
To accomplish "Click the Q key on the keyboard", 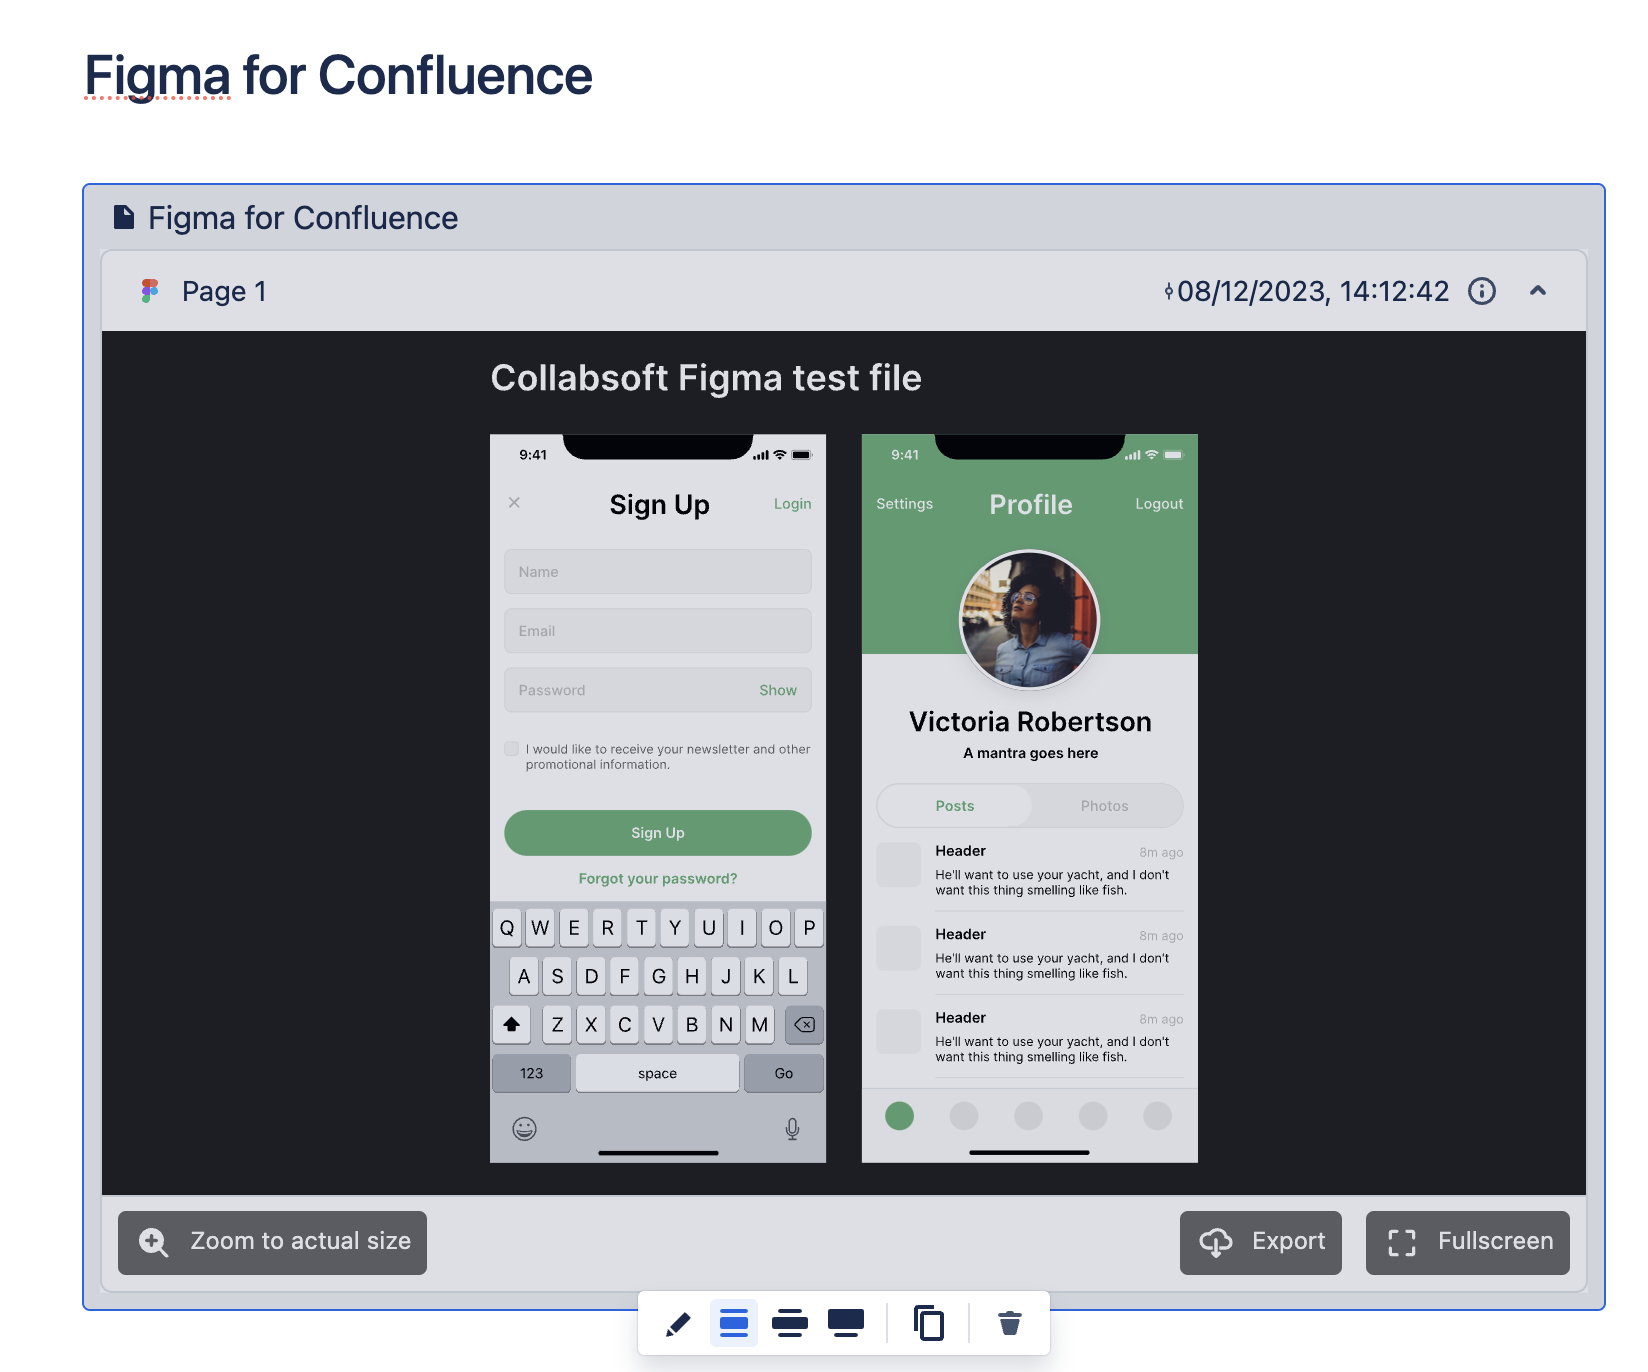I will [x=507, y=928].
